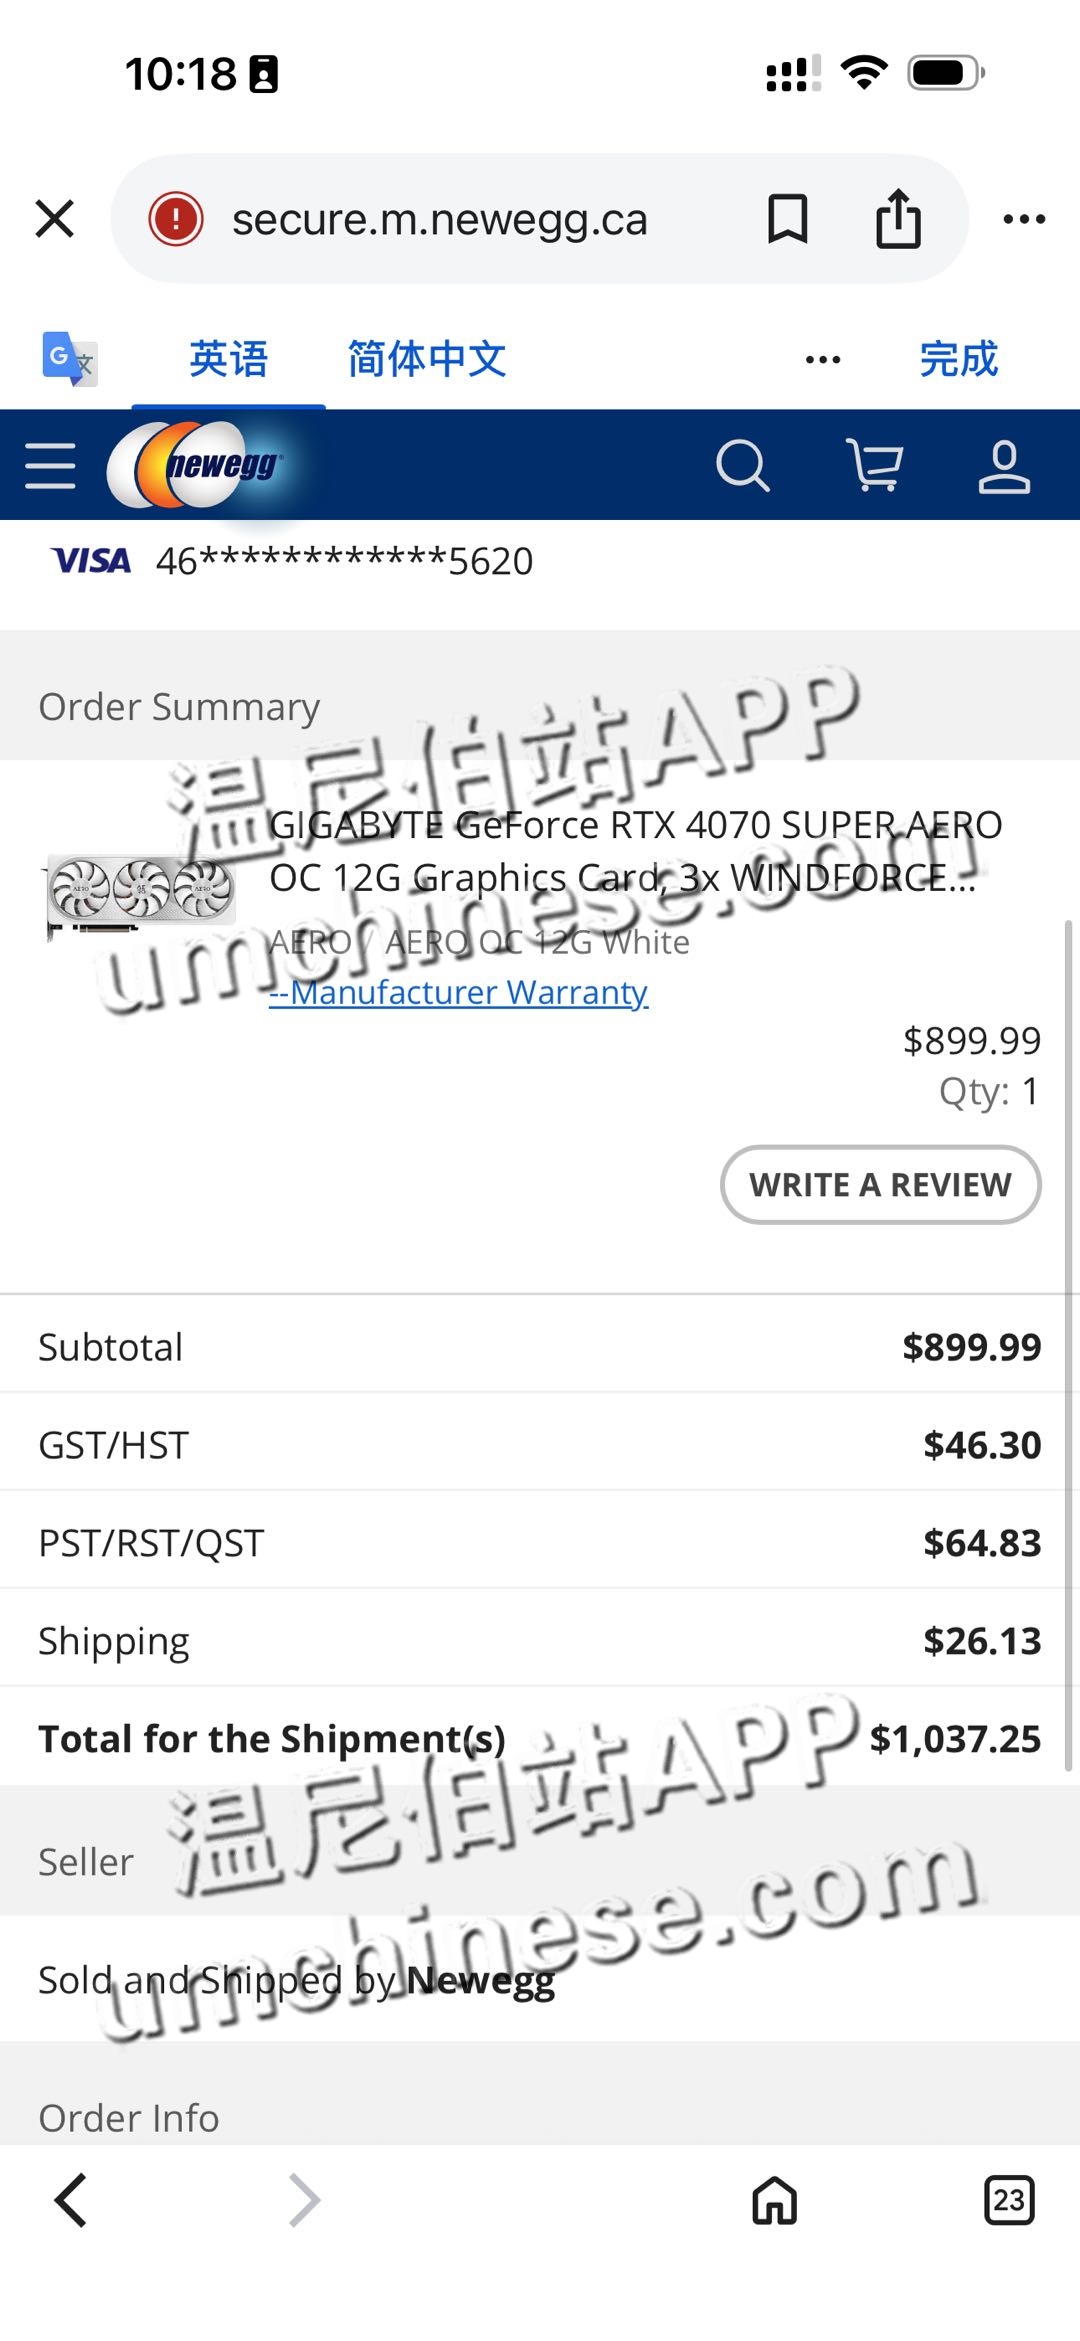Viewport: 1080px width, 2341px height.
Task: Tap 完成 to dismiss translation bar
Action: click(959, 359)
